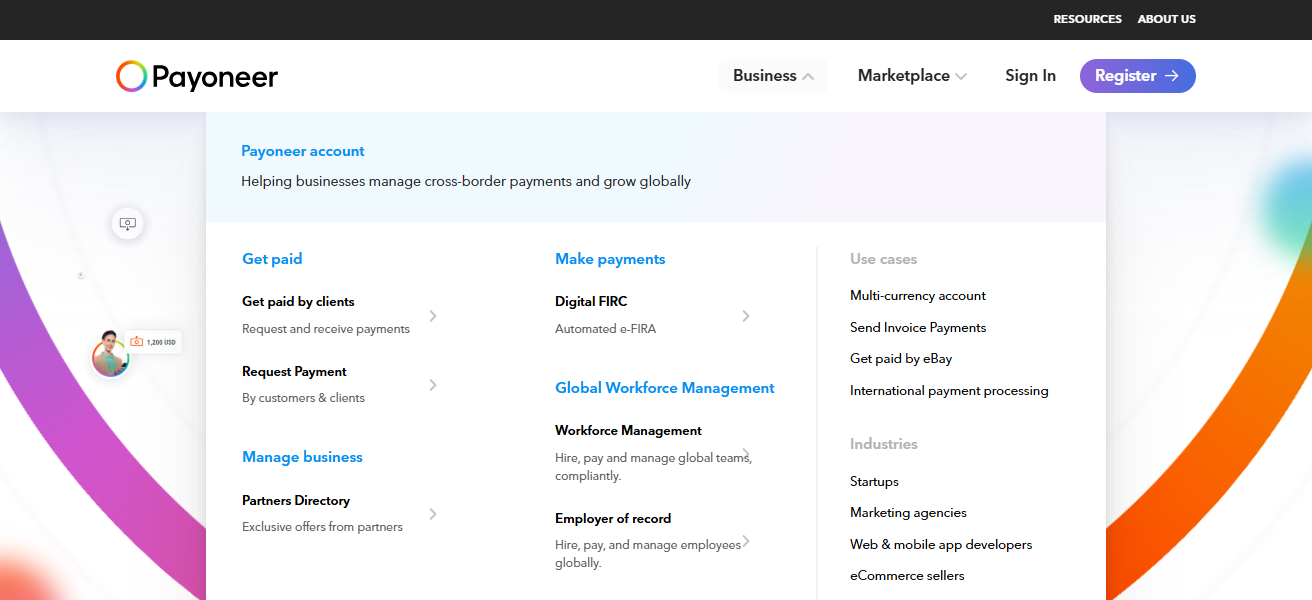Choose Marketing agencies industry link
The height and width of the screenshot is (600, 1312).
point(908,513)
